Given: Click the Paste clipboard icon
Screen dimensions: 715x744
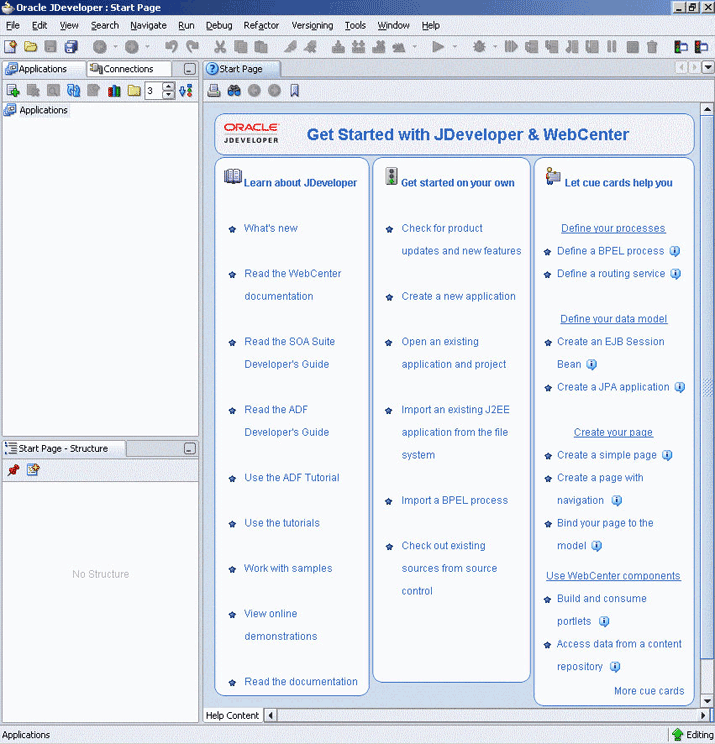Looking at the screenshot, I should pos(261,46).
